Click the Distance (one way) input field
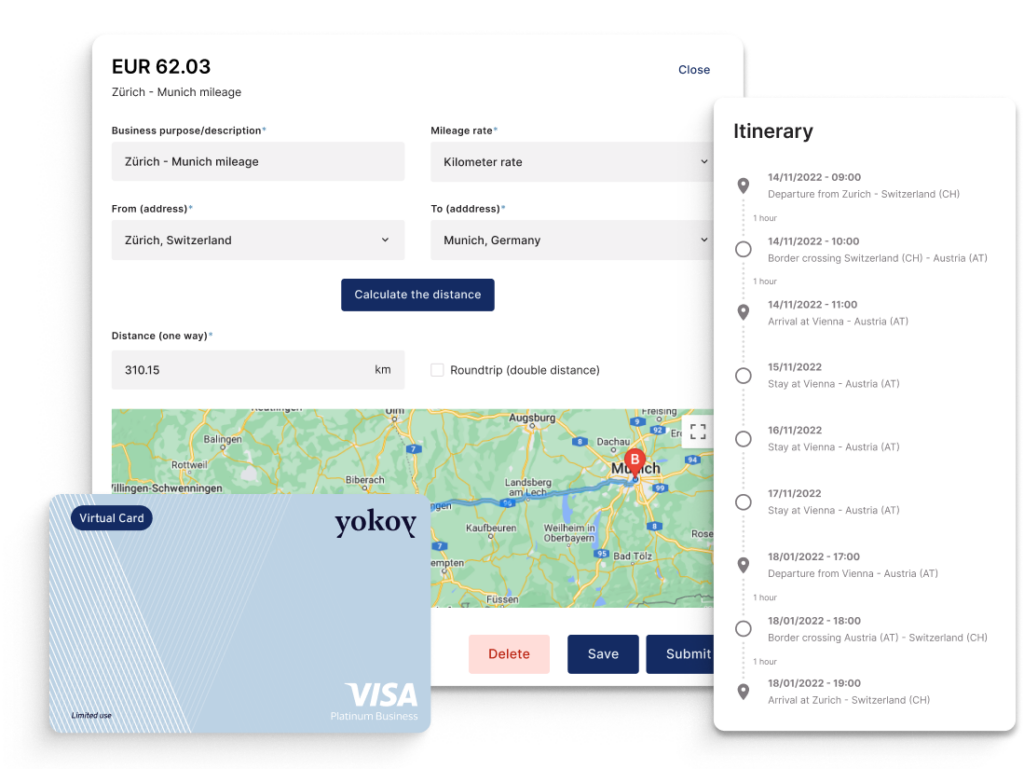 click(x=258, y=370)
